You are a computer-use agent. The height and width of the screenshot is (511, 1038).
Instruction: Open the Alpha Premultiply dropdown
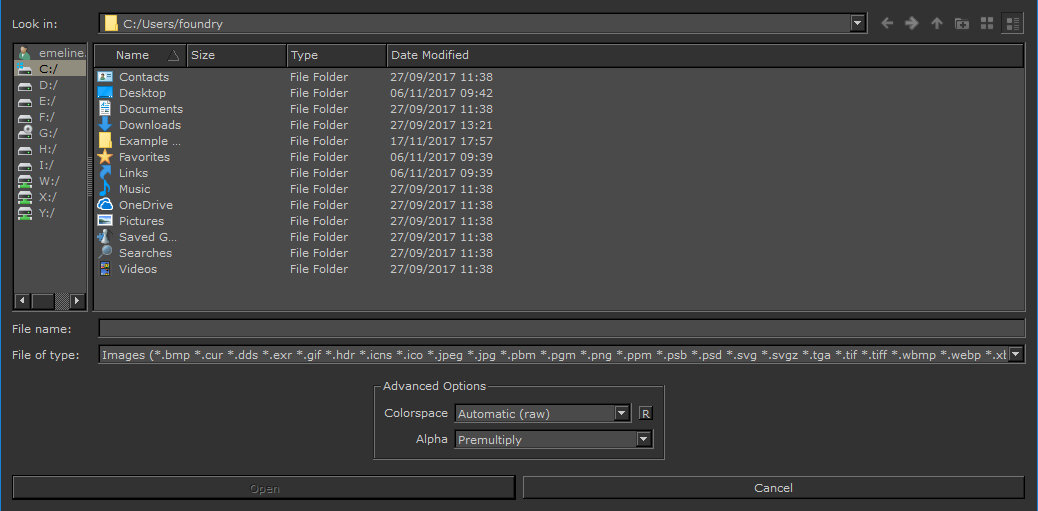(x=643, y=439)
